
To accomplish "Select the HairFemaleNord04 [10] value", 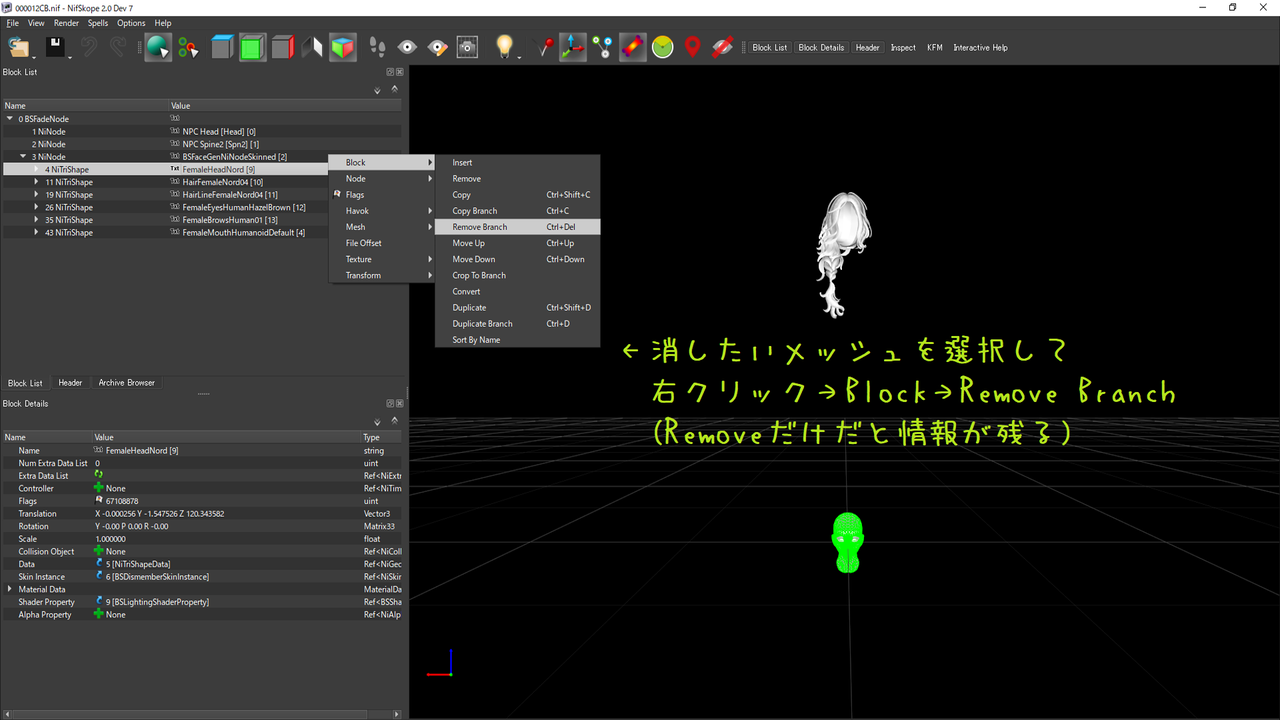I will [x=223, y=182].
